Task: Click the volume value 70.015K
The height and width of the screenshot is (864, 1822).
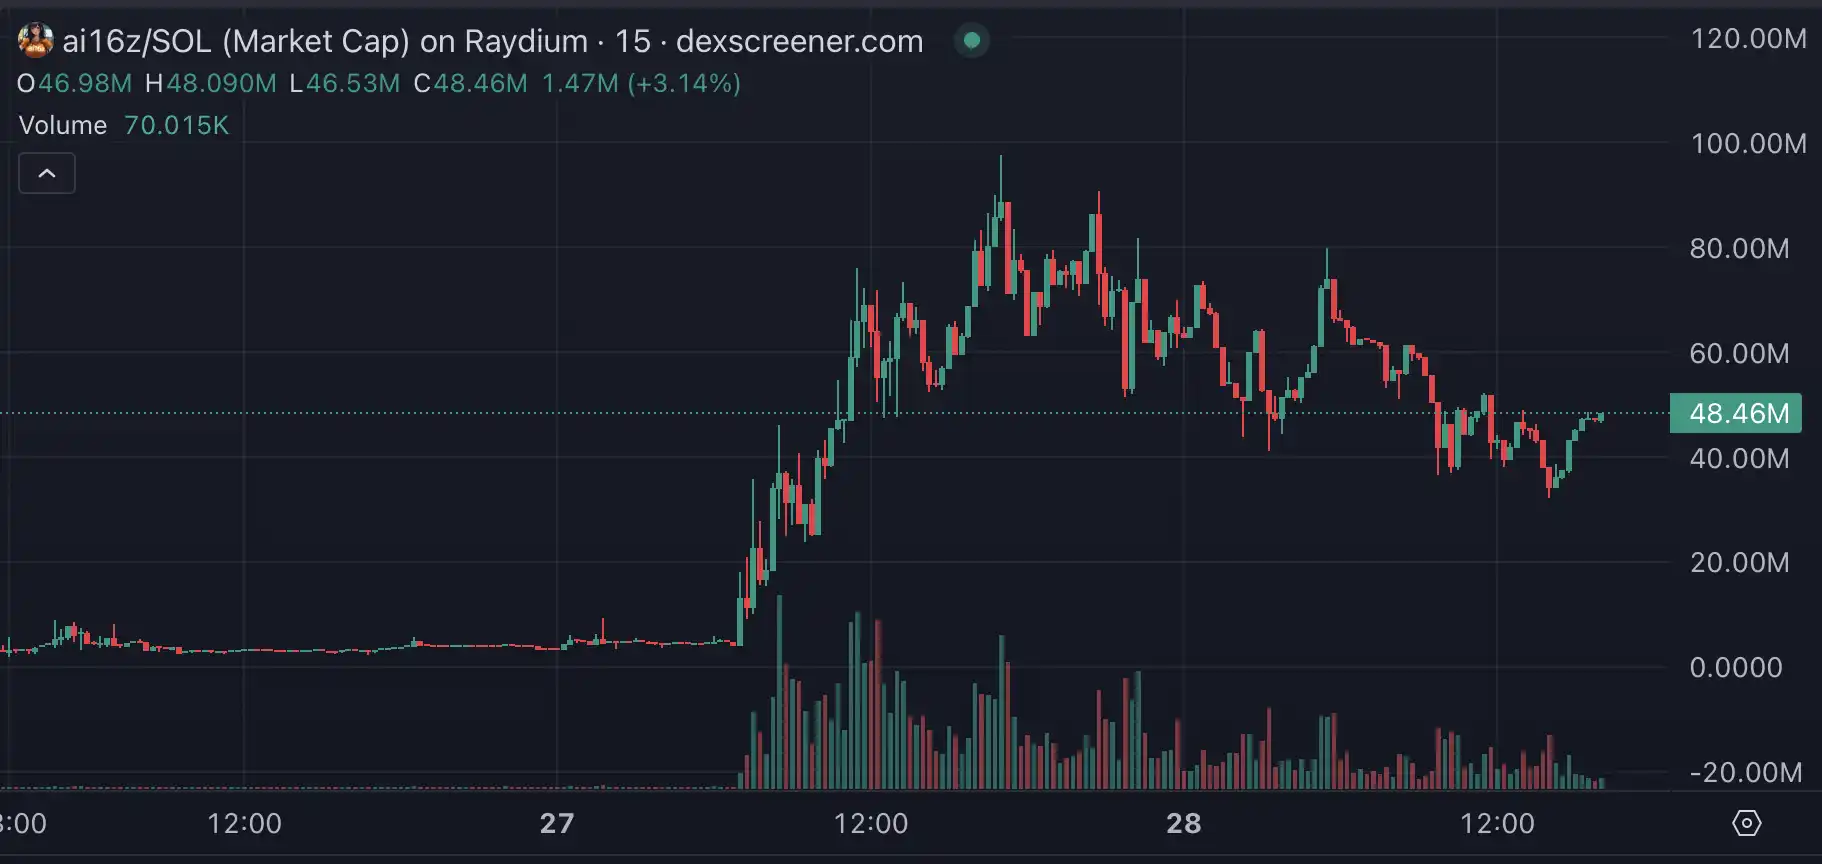Action: [x=176, y=125]
